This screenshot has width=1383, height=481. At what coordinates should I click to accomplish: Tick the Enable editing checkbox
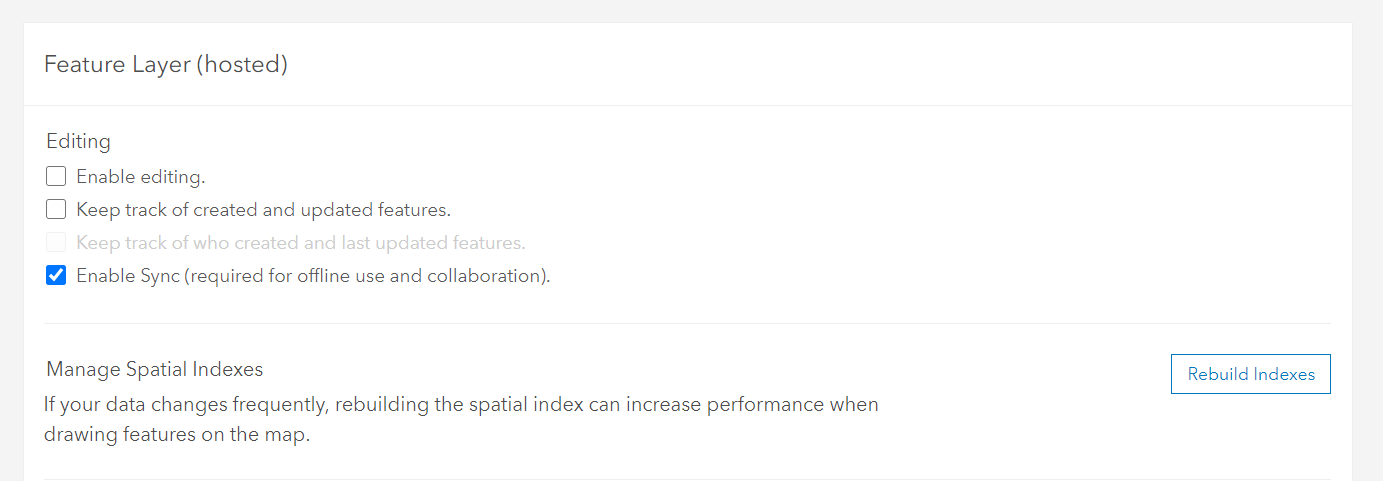[x=56, y=177]
